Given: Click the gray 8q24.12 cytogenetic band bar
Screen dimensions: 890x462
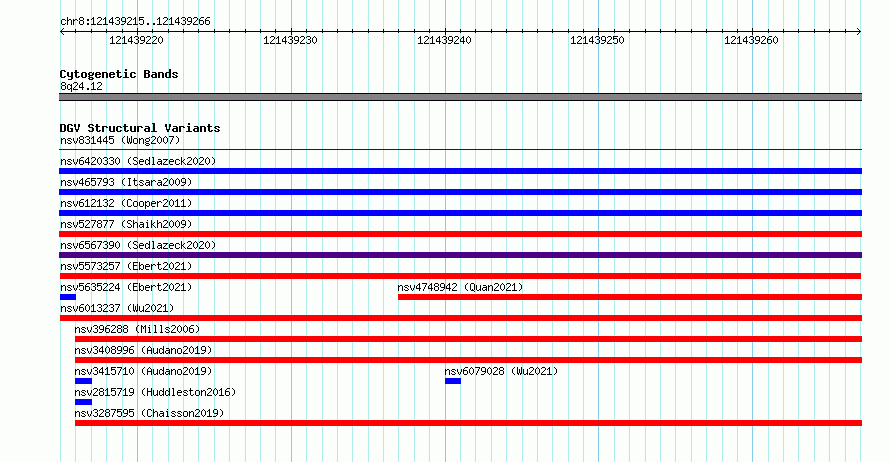Looking at the screenshot, I should click(x=460, y=97).
